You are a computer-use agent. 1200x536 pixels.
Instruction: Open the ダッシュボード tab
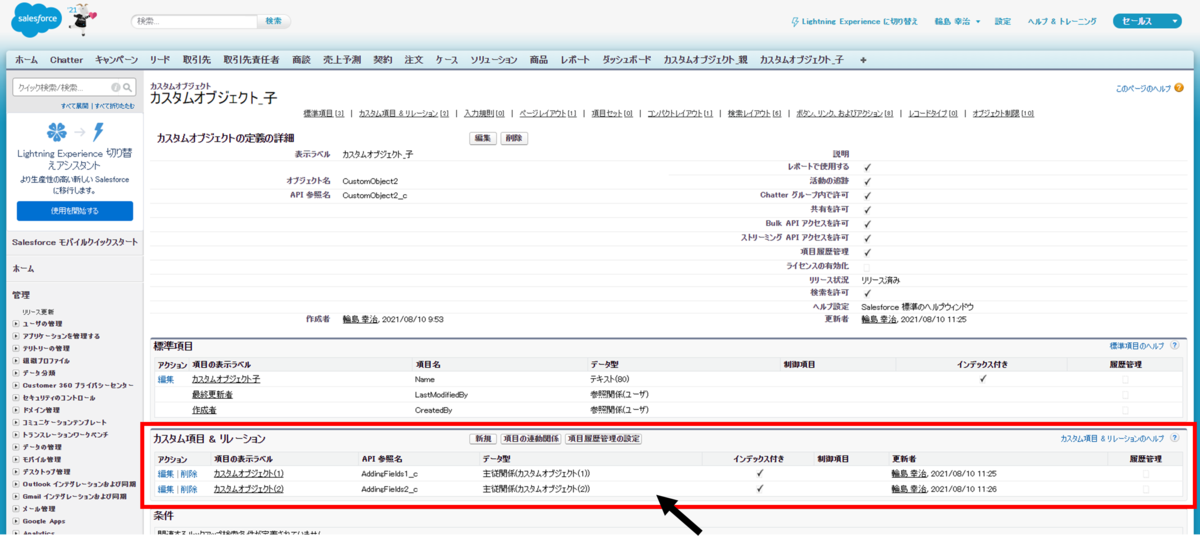[628, 60]
